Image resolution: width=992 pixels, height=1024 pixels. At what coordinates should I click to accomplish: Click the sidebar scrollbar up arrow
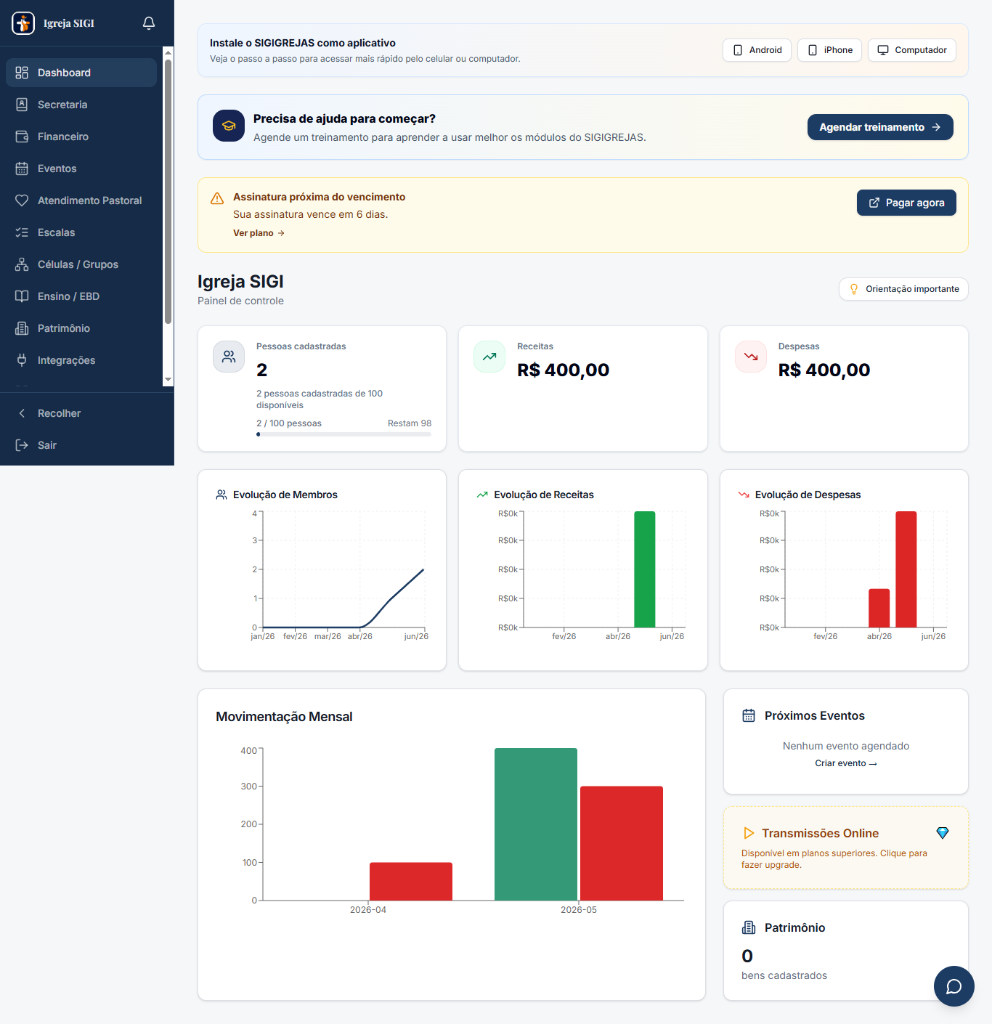[x=168, y=52]
